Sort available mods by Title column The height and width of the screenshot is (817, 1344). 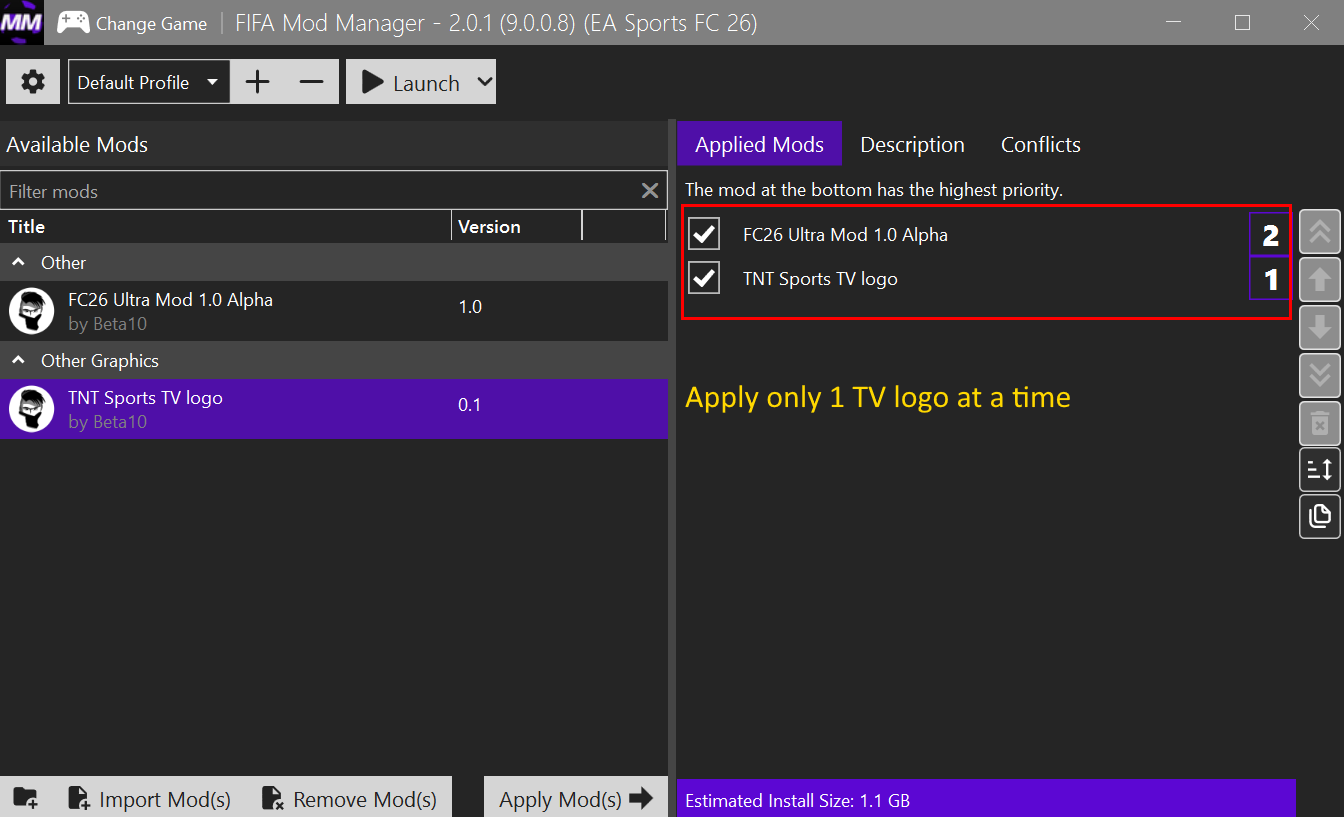(226, 227)
